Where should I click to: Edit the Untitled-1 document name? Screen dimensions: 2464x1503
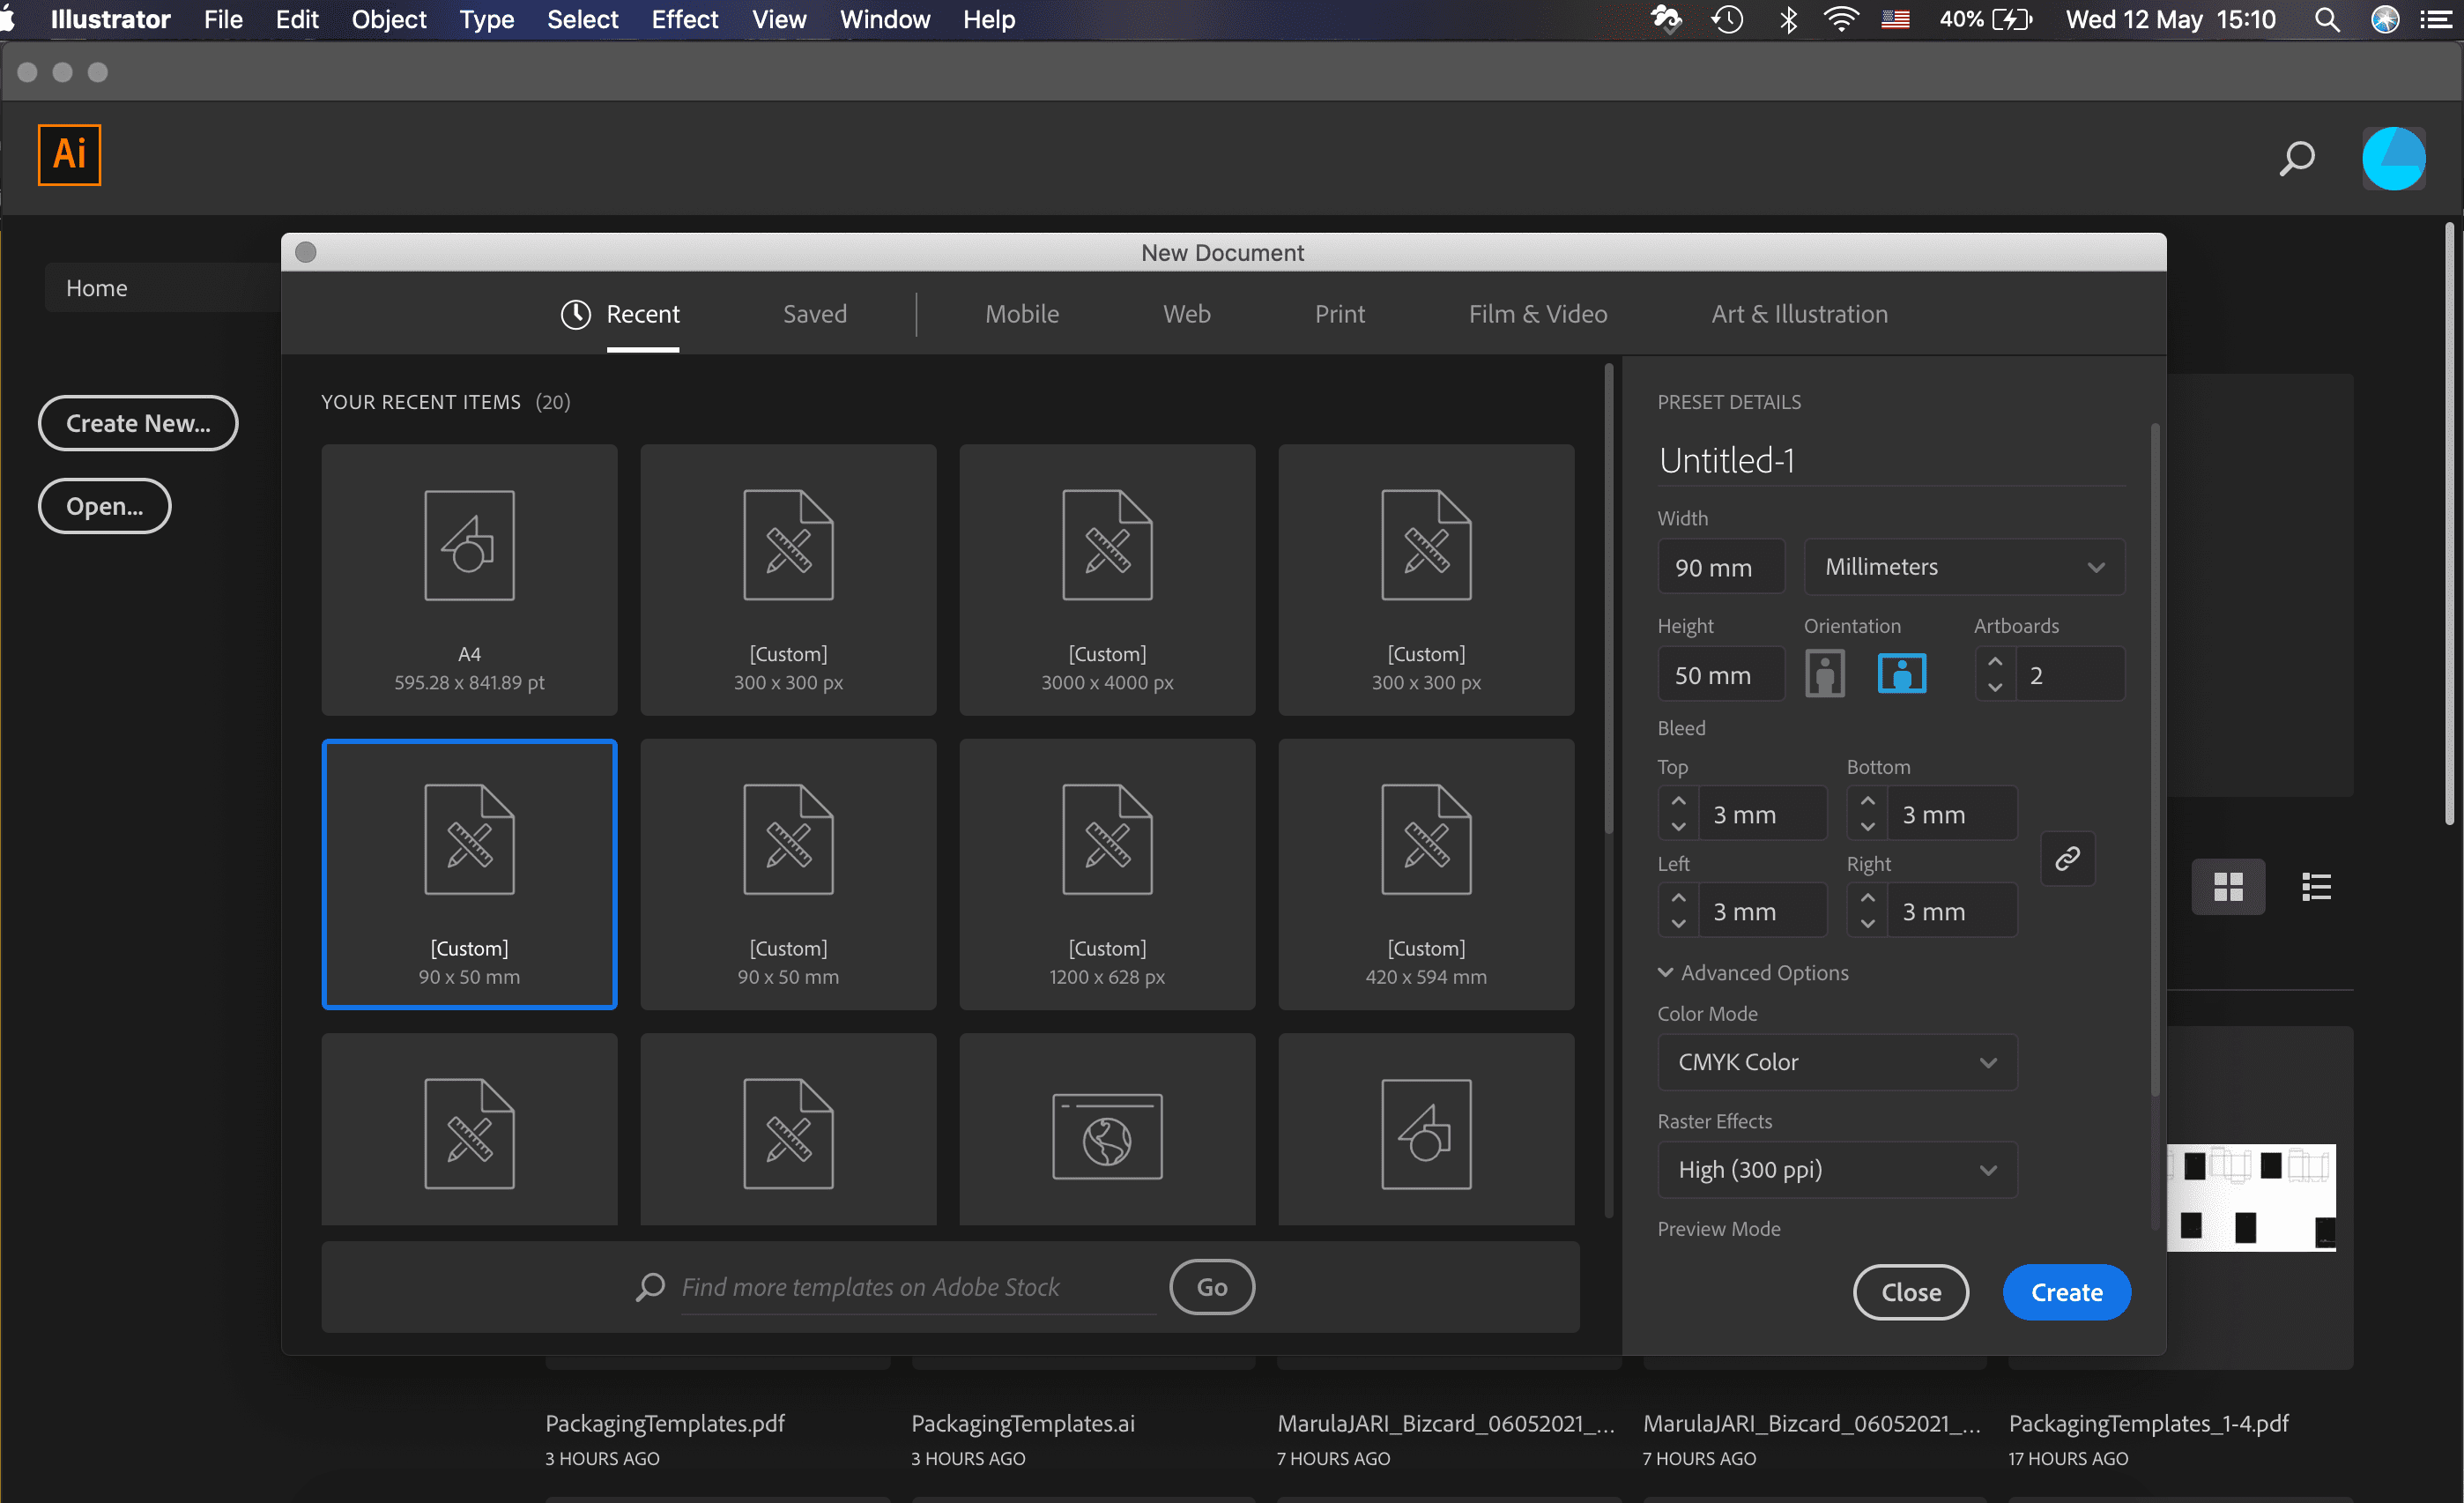tap(1890, 460)
